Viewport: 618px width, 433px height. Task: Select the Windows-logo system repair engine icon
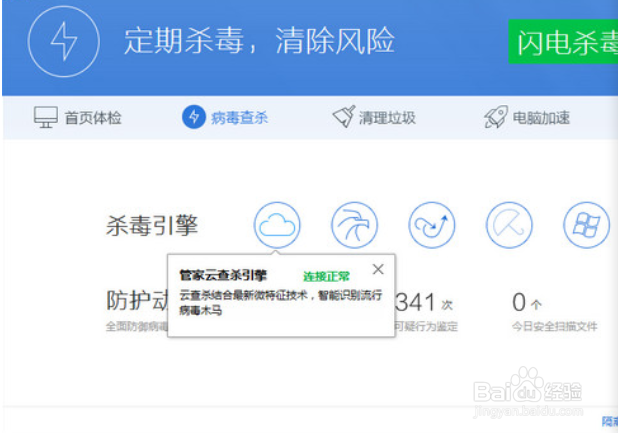586,225
